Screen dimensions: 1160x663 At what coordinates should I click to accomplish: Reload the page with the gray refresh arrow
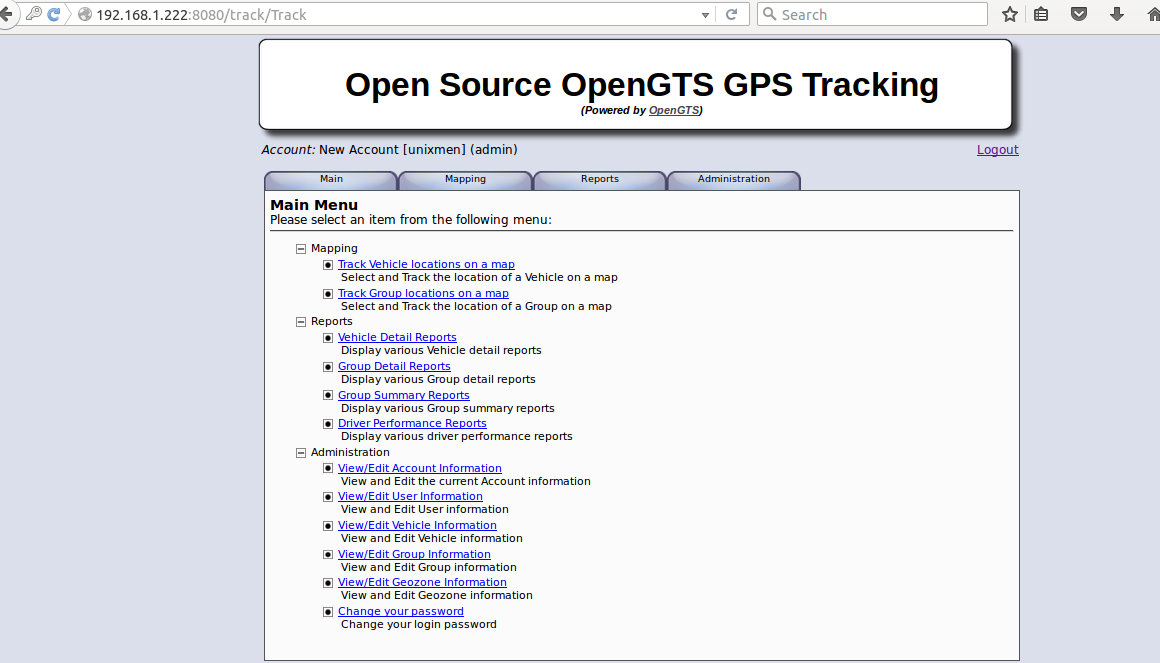731,14
